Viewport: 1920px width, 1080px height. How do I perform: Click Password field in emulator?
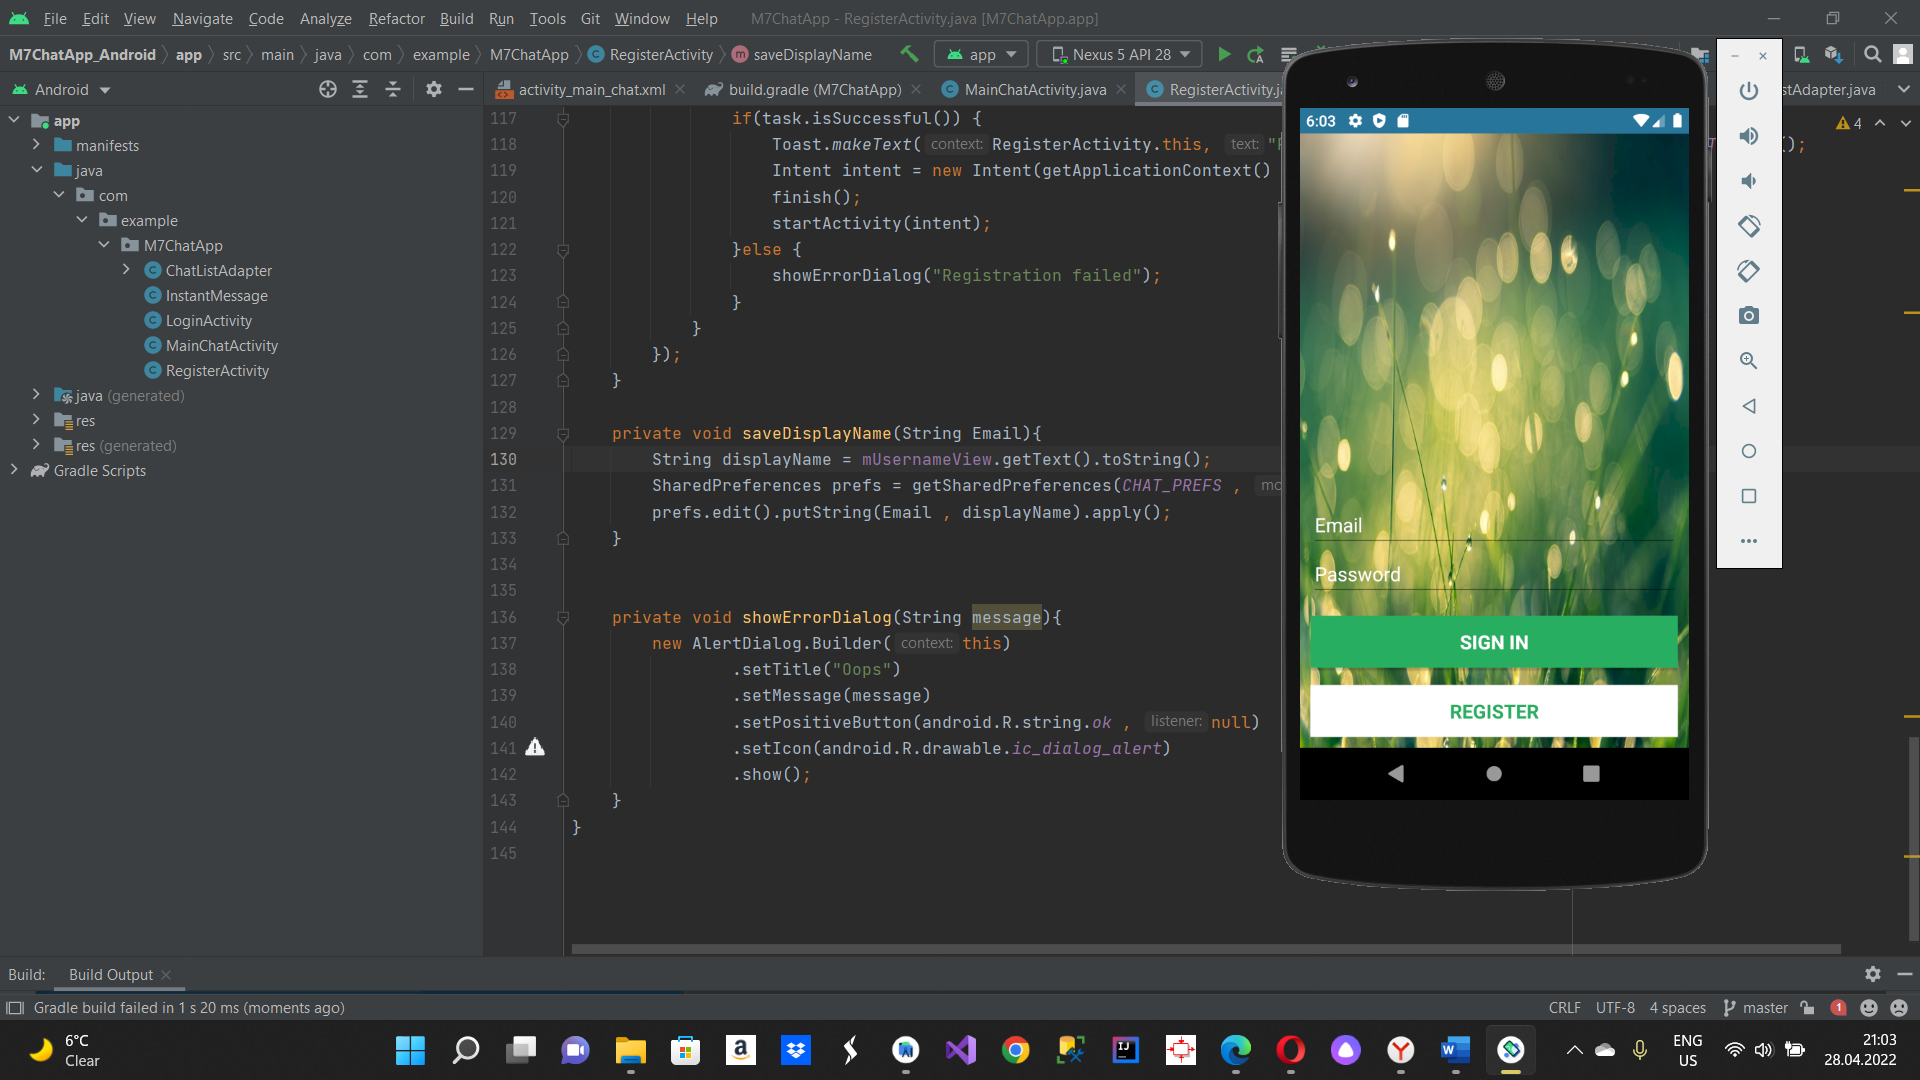click(x=1493, y=575)
